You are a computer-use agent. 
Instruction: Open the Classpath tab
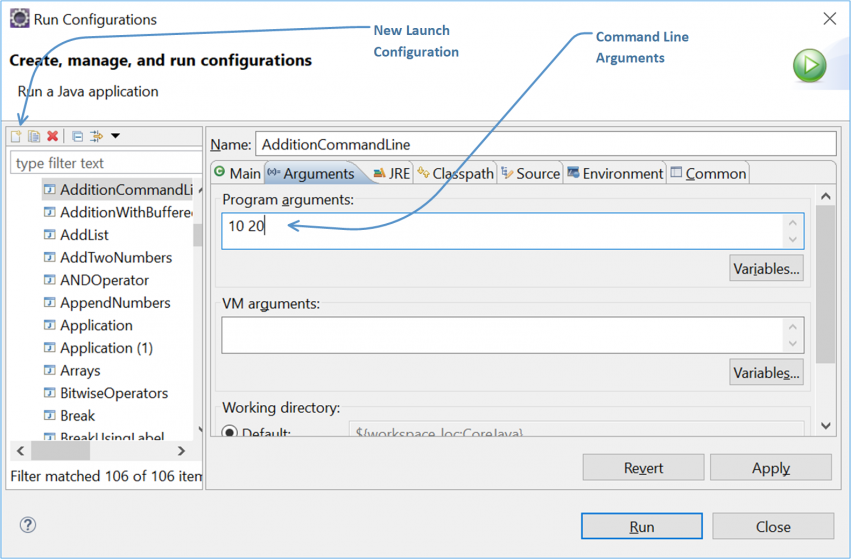pos(455,173)
